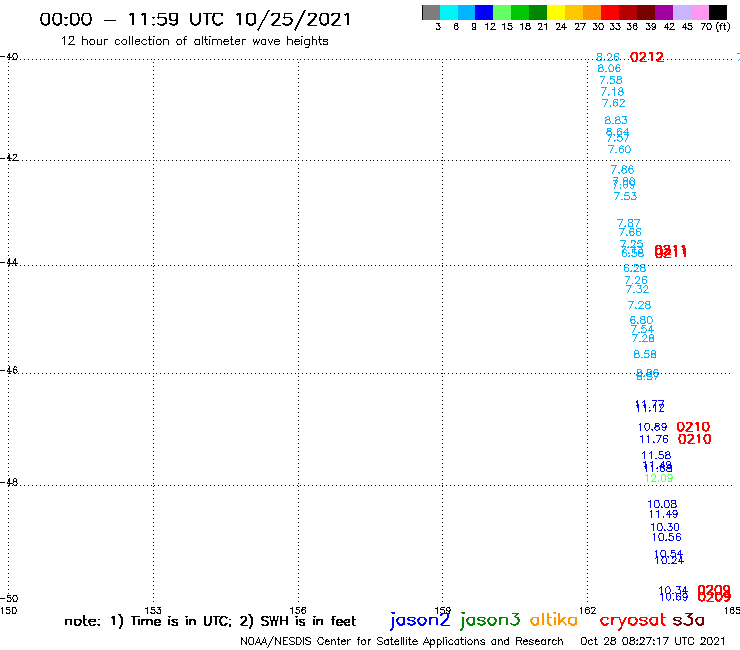Click the latitude axis label -42

pyautogui.click(x=9, y=157)
